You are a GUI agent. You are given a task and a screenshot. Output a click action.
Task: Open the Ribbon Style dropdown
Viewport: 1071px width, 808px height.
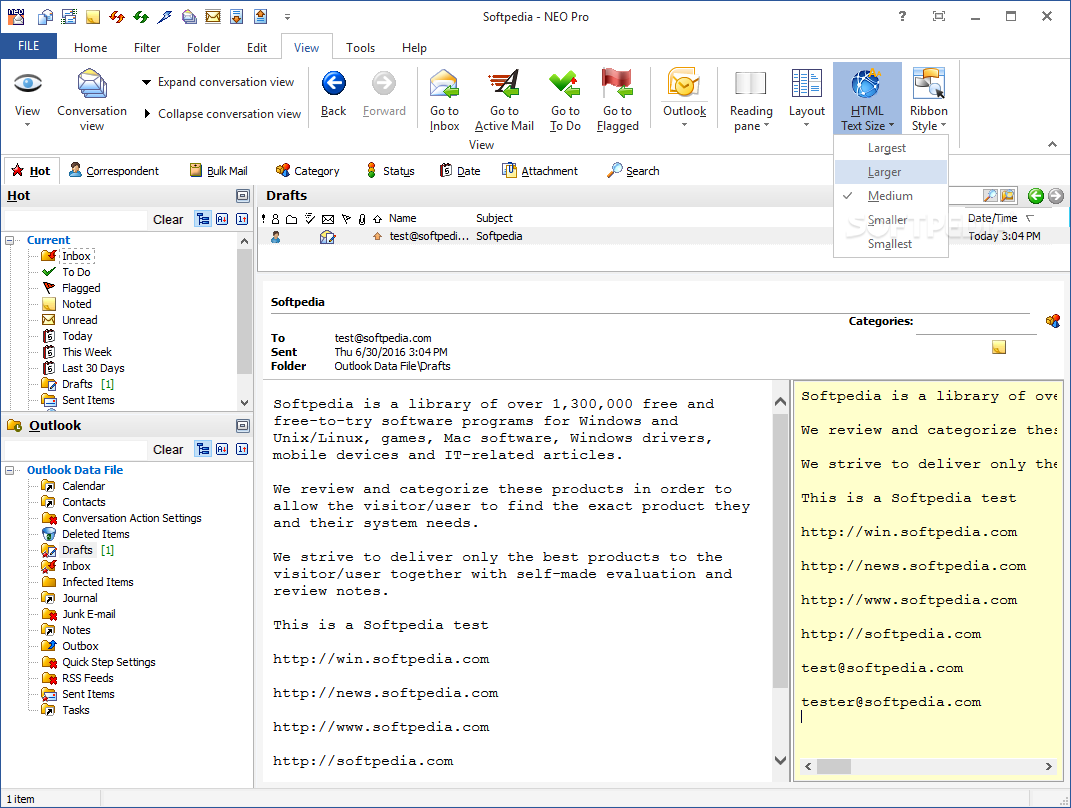click(x=928, y=99)
